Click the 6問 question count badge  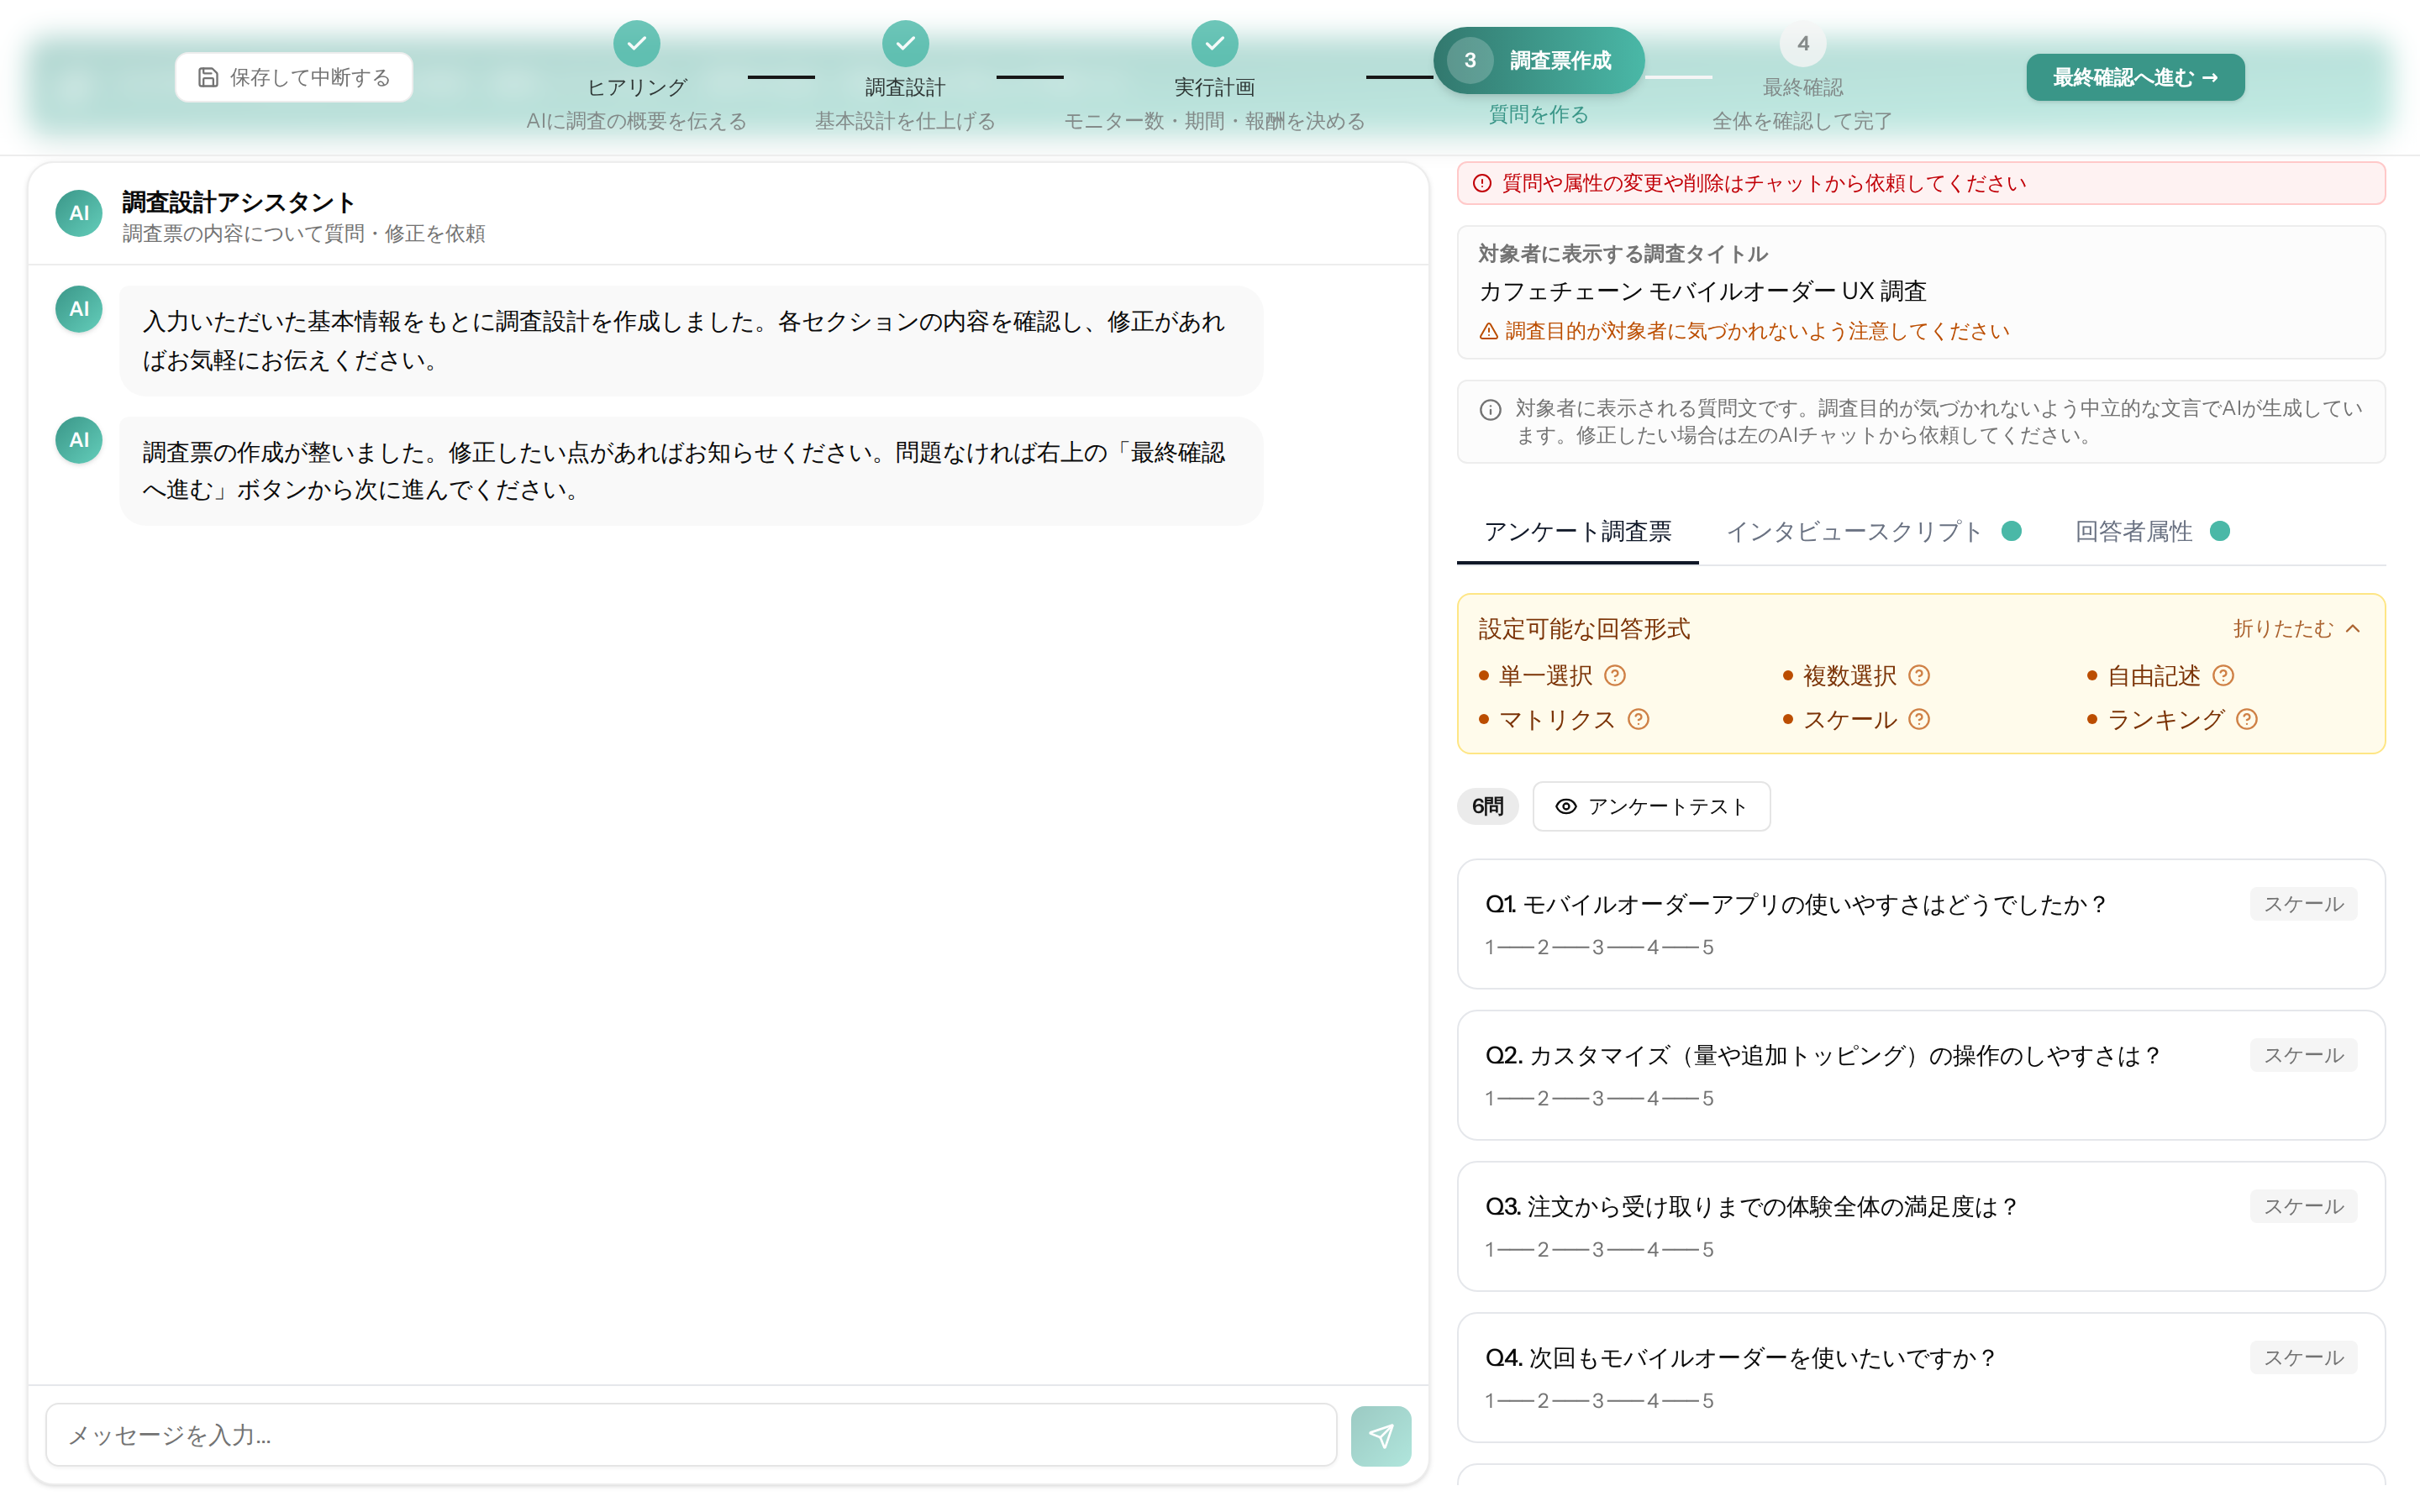pos(1487,806)
